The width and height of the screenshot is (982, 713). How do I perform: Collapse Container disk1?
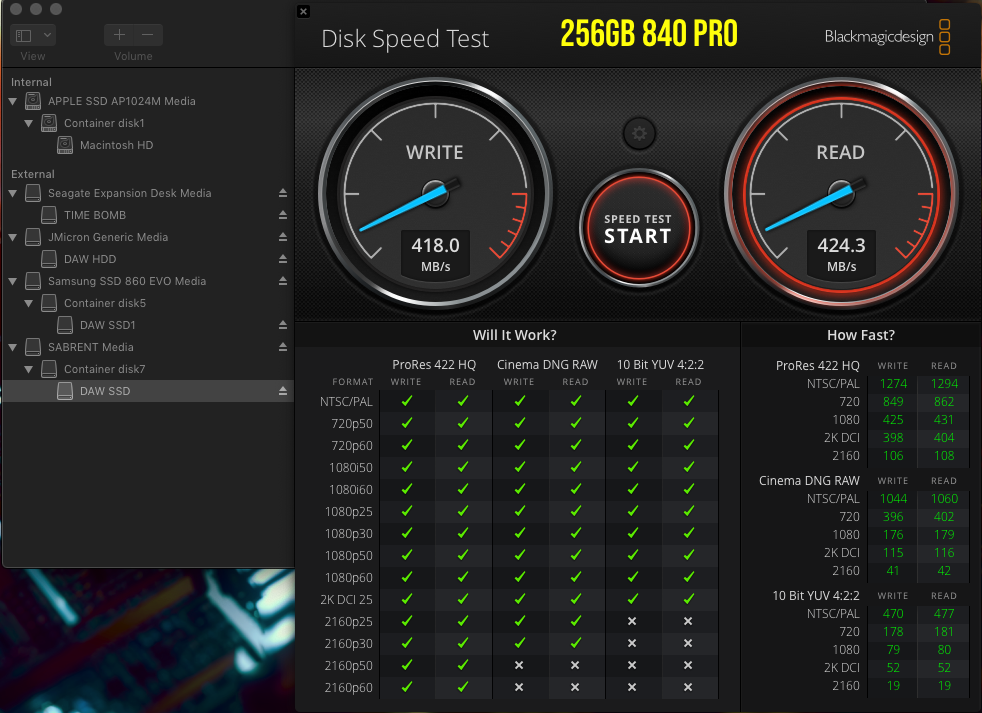click(28, 123)
